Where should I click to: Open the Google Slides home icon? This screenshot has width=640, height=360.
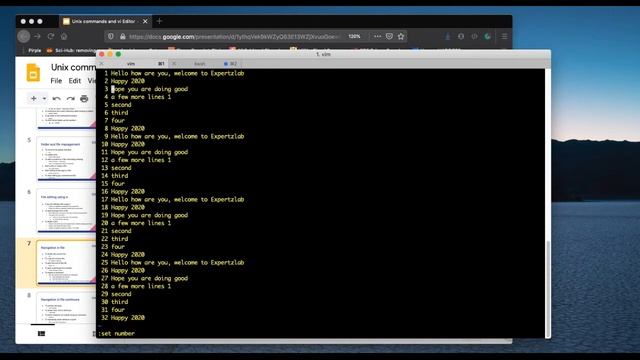click(x=33, y=73)
